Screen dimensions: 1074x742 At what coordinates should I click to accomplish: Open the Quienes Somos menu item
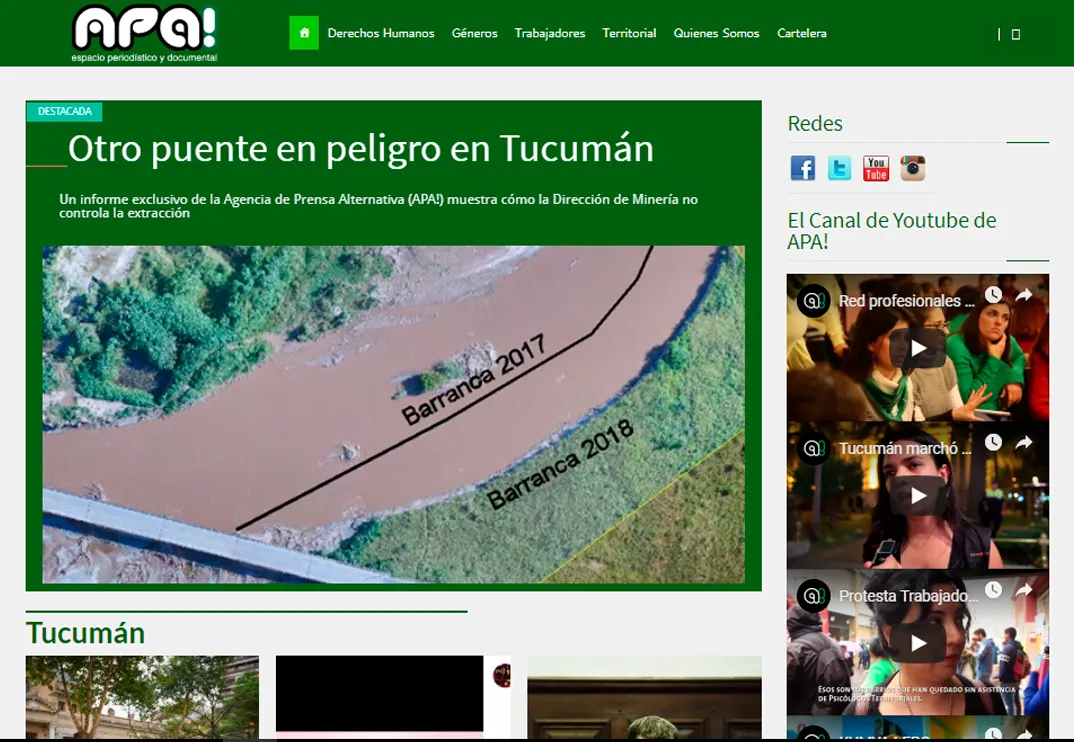(716, 33)
